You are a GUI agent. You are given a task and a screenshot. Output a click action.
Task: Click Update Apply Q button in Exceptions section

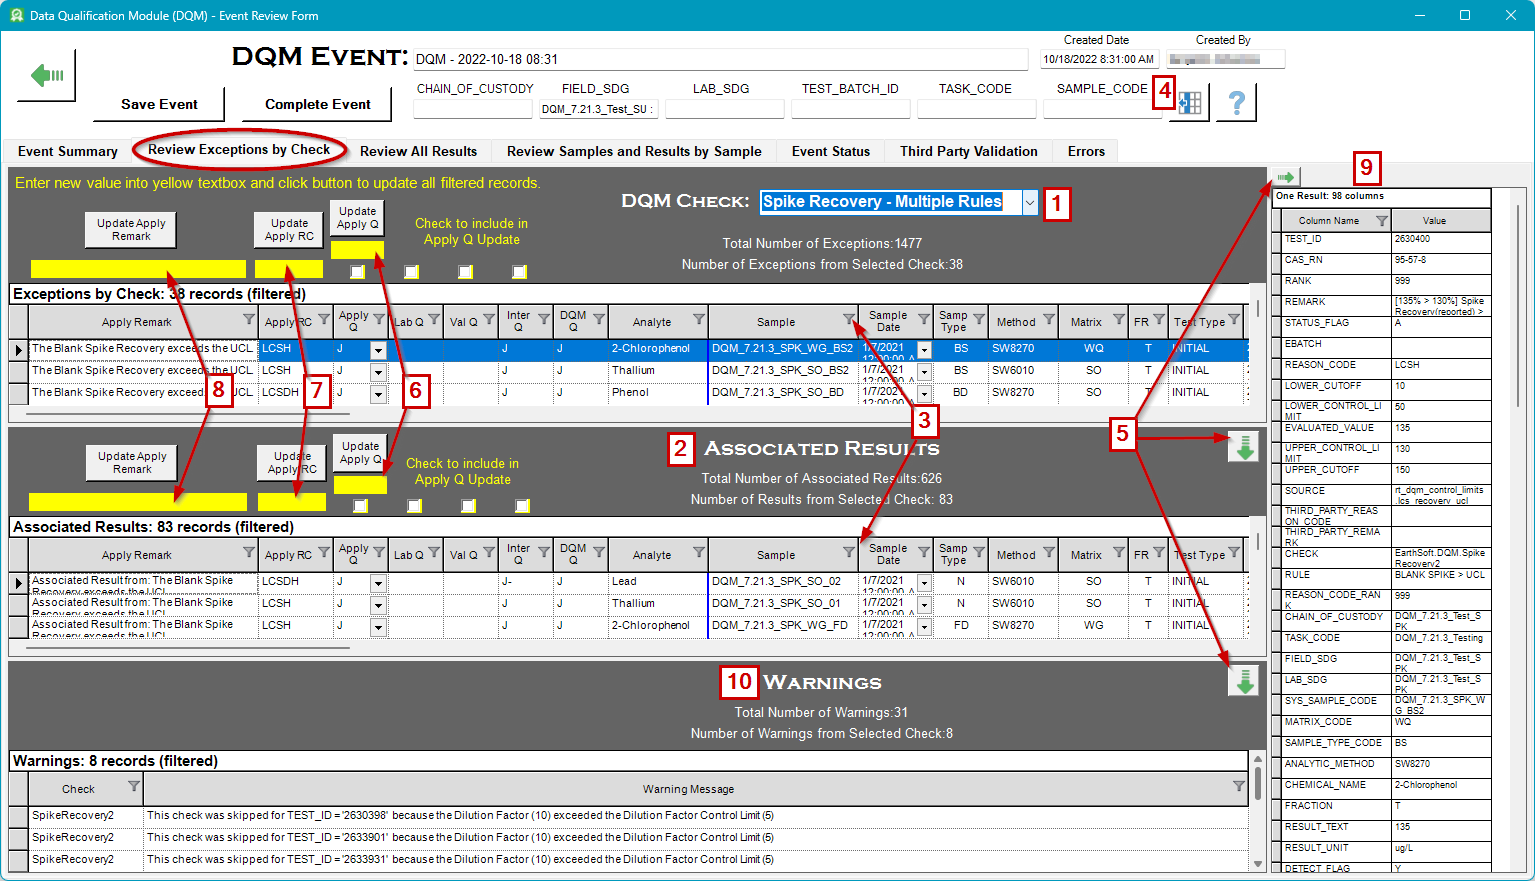[x=357, y=218]
